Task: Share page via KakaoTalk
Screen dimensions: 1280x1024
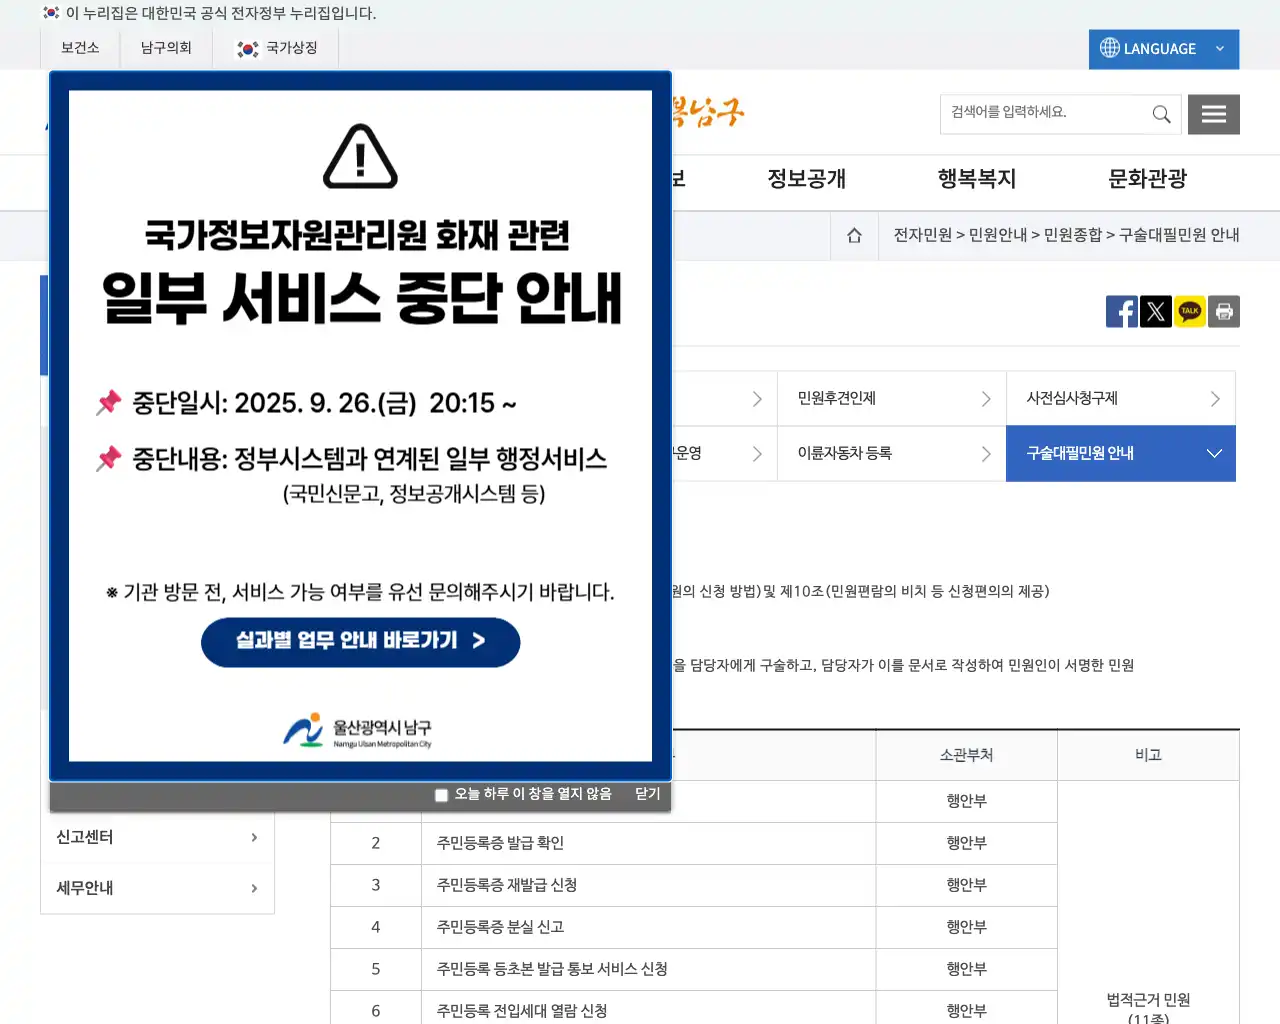Action: click(x=1190, y=311)
